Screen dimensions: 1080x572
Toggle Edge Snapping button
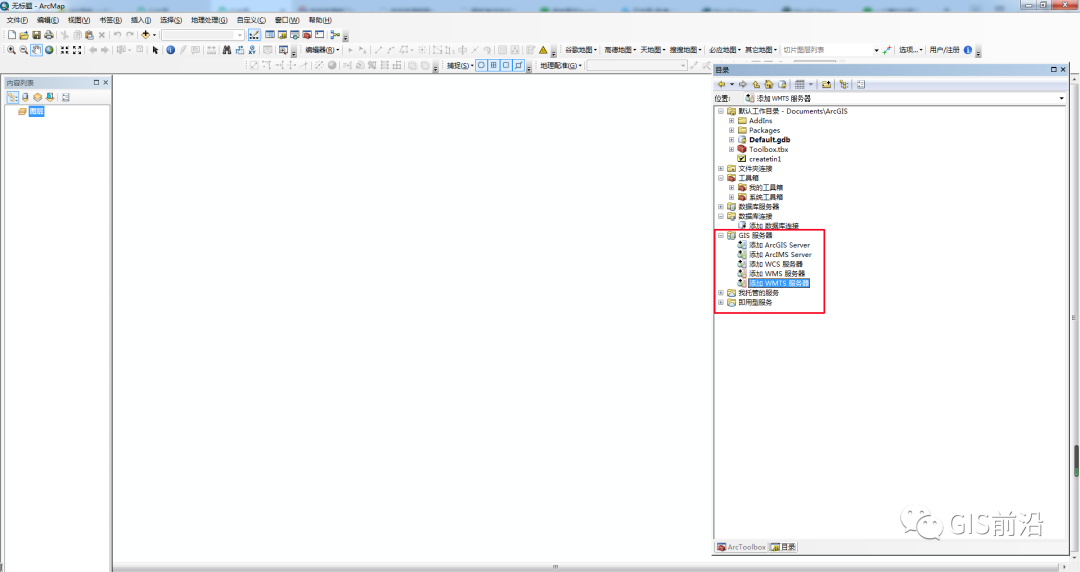pos(519,65)
